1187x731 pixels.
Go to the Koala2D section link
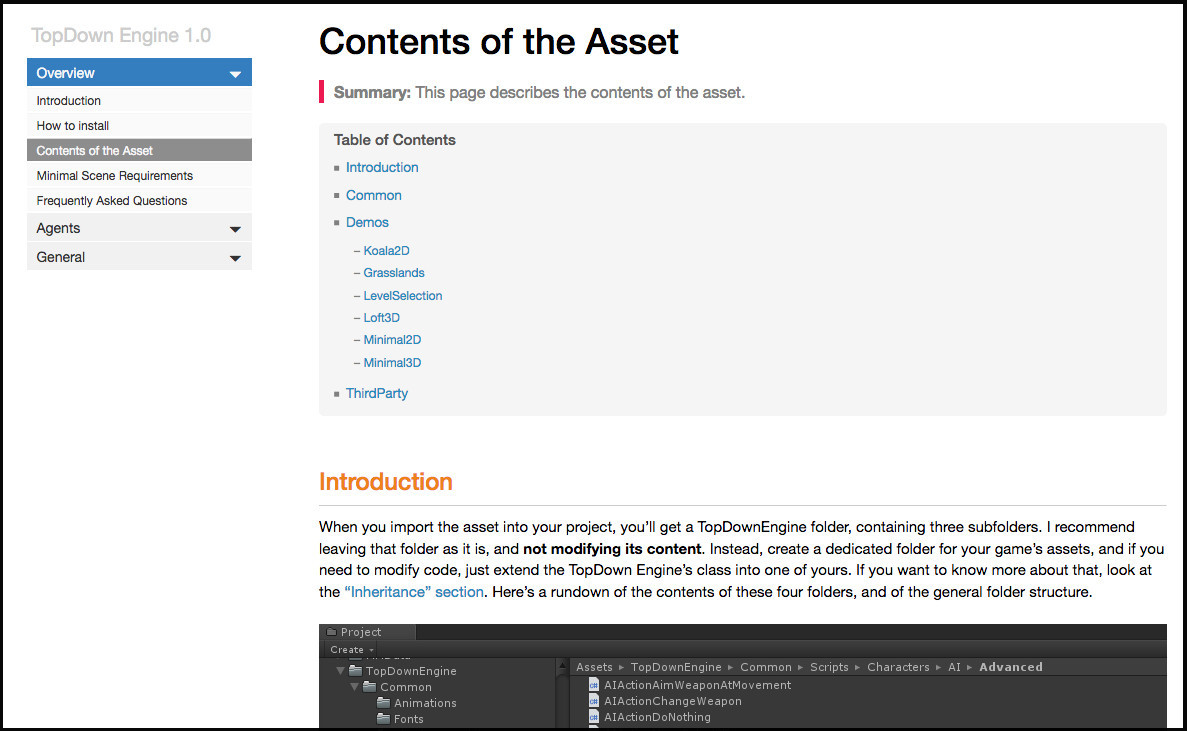point(386,250)
